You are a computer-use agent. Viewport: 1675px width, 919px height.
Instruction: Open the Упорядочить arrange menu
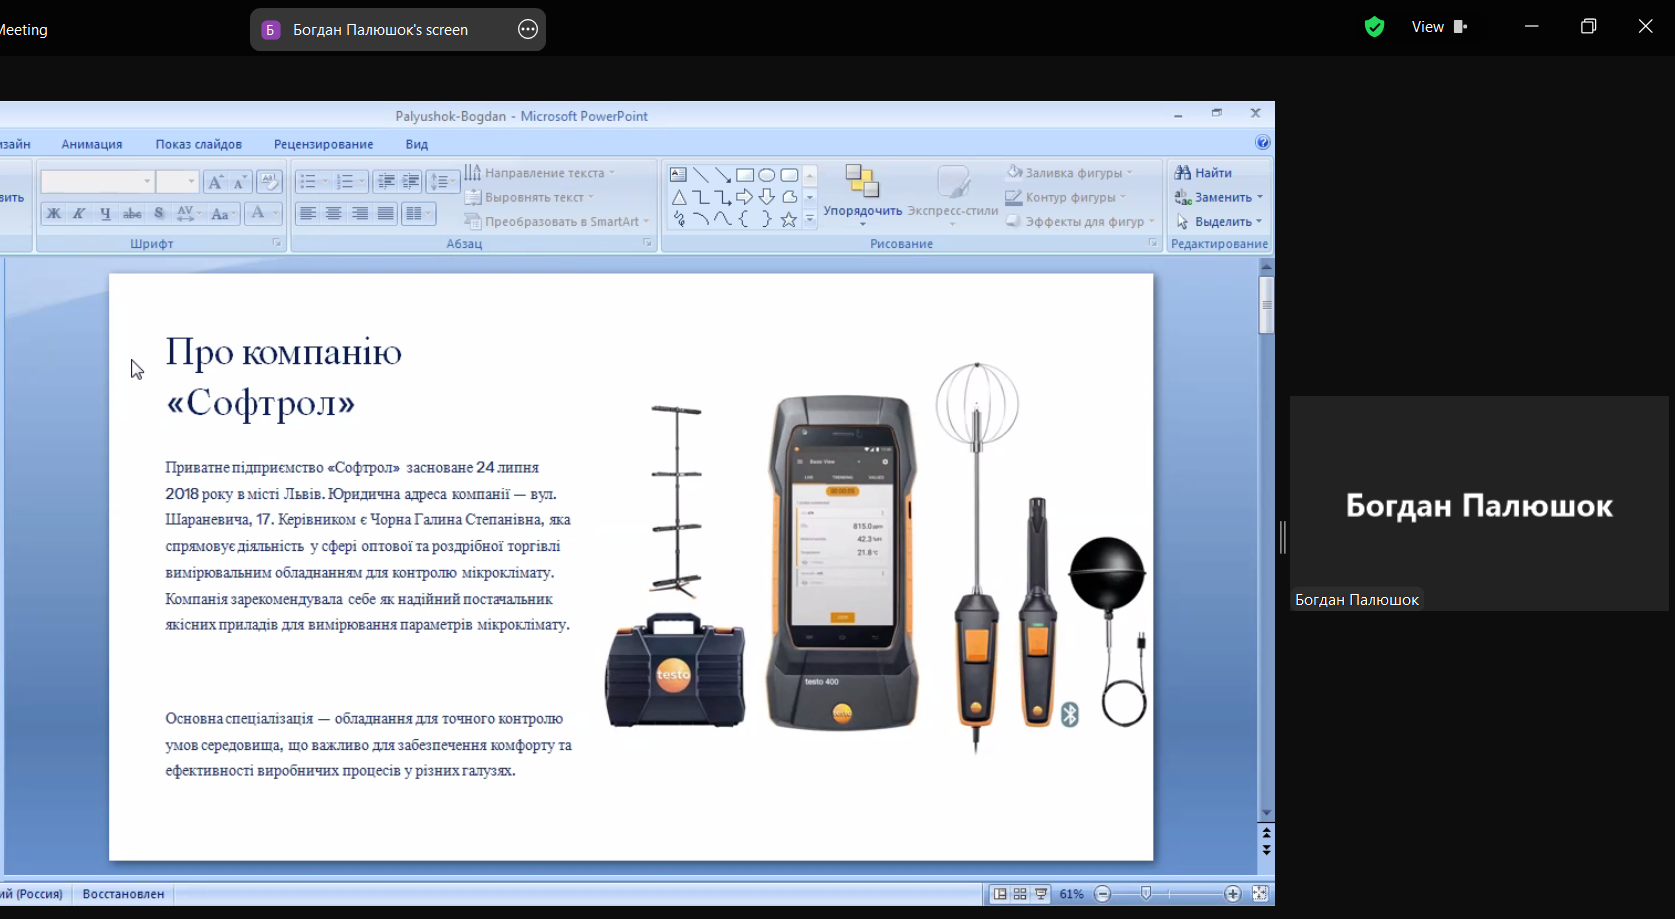pos(862,196)
